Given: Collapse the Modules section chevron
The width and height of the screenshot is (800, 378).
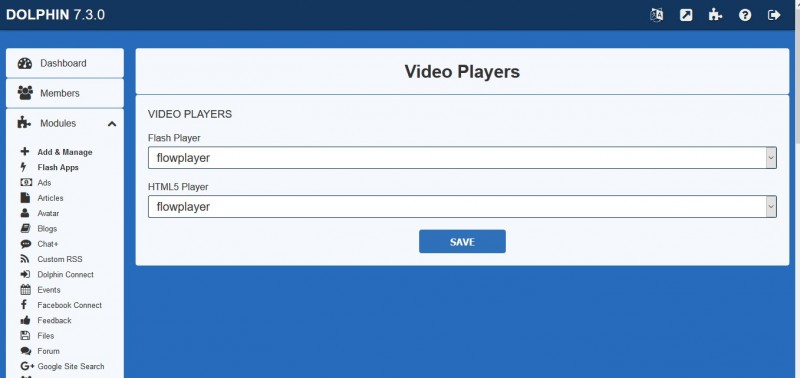Looking at the screenshot, I should coord(112,123).
